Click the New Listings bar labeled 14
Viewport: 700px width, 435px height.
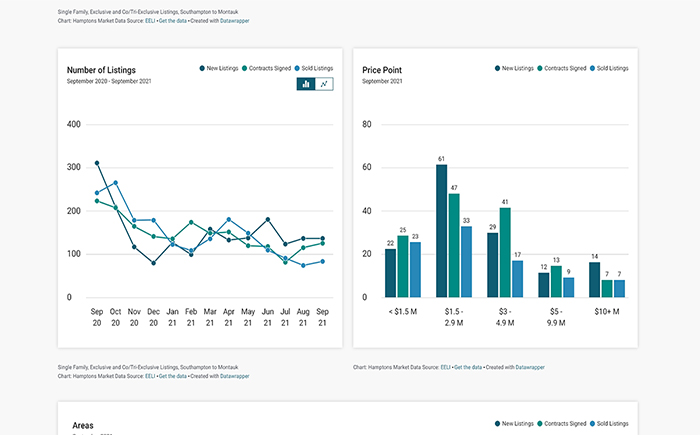click(595, 280)
